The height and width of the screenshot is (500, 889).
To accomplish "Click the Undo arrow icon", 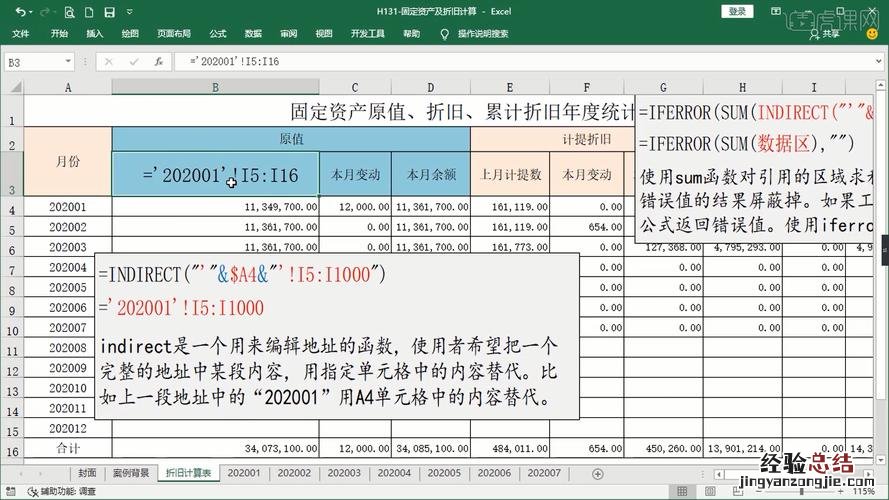I will click(21, 12).
